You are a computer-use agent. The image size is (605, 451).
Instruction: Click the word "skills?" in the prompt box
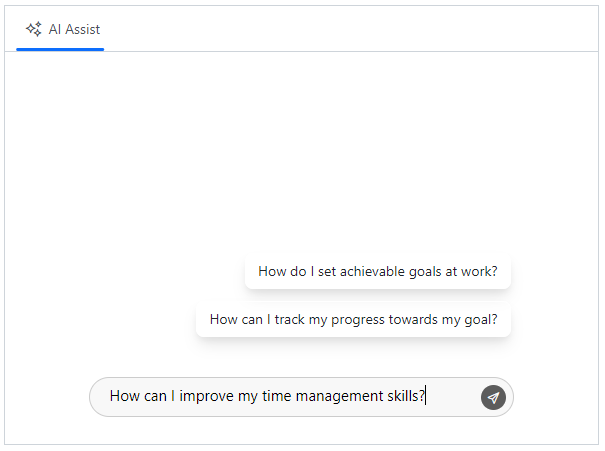pyautogui.click(x=406, y=396)
